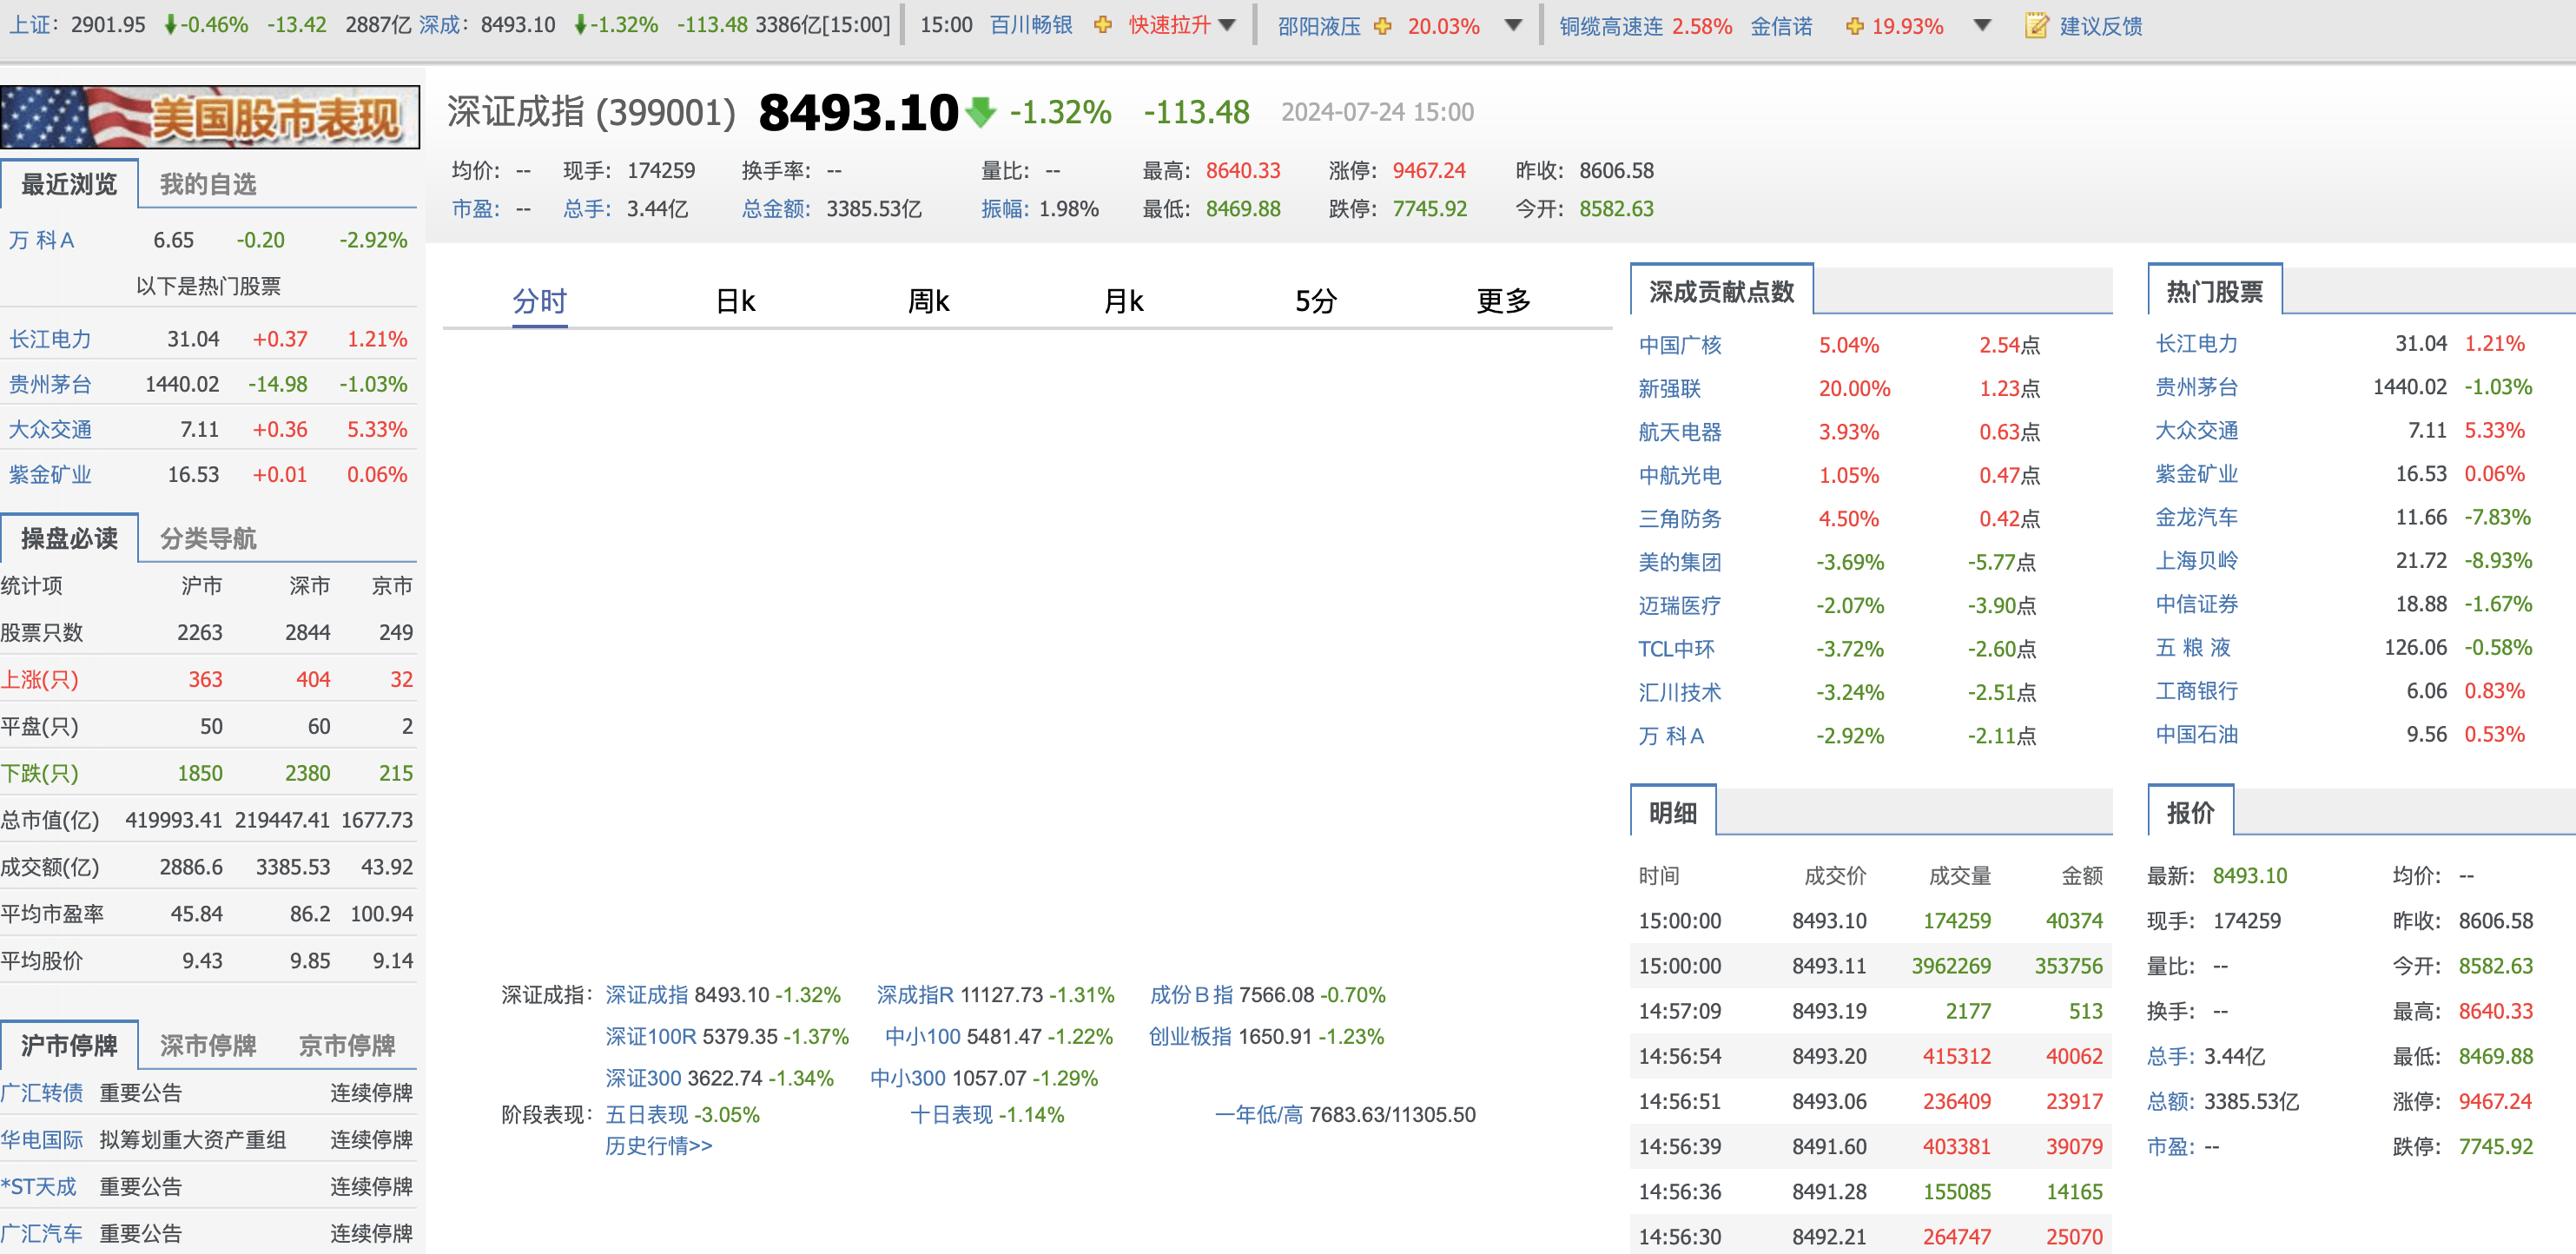
Task: Open the 深成指R index link
Action: pos(915,994)
